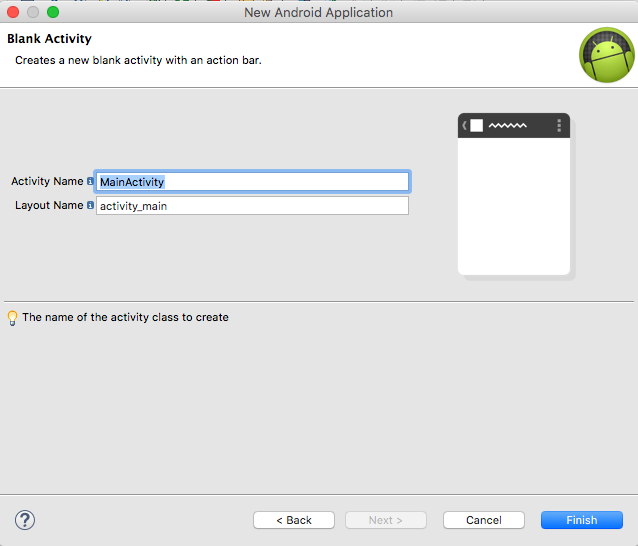
Task: Cancel the New Android Application wizard
Action: point(484,520)
